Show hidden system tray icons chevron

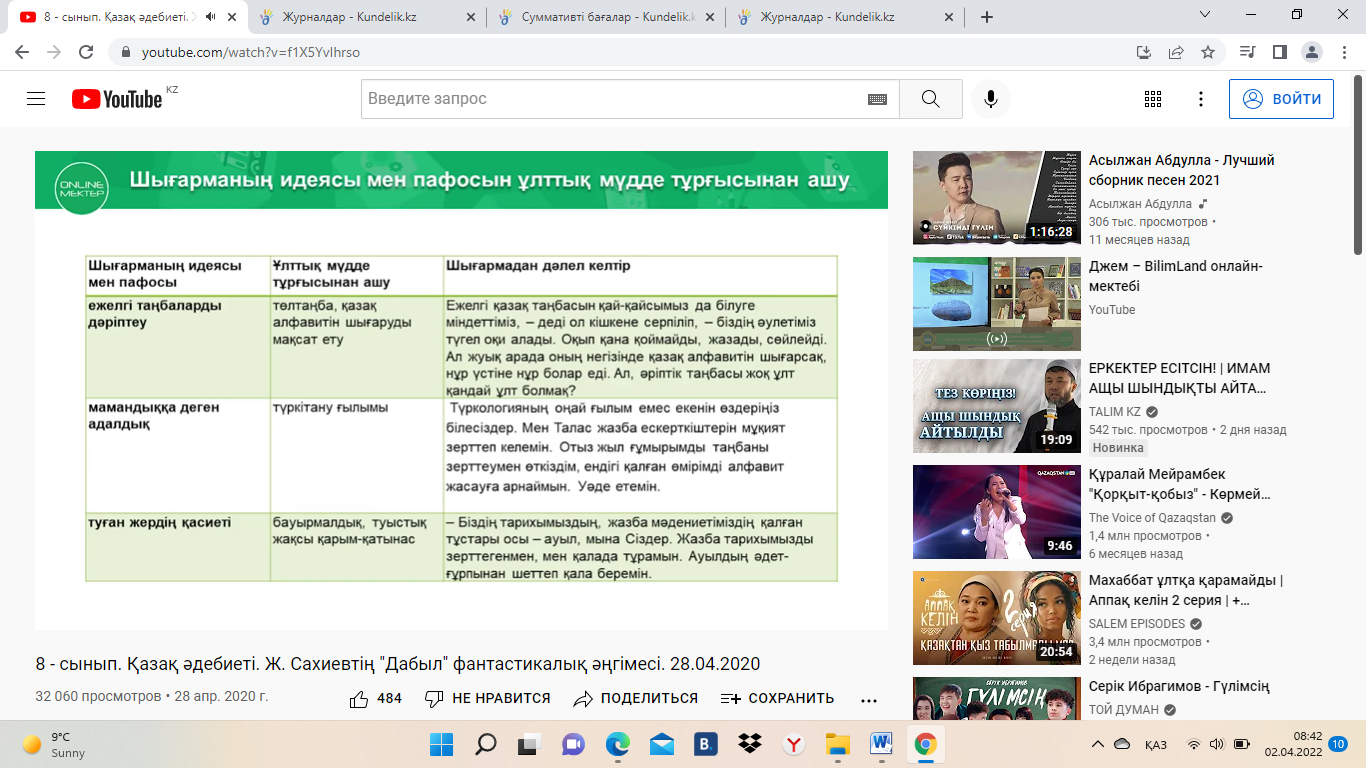pyautogui.click(x=1098, y=744)
